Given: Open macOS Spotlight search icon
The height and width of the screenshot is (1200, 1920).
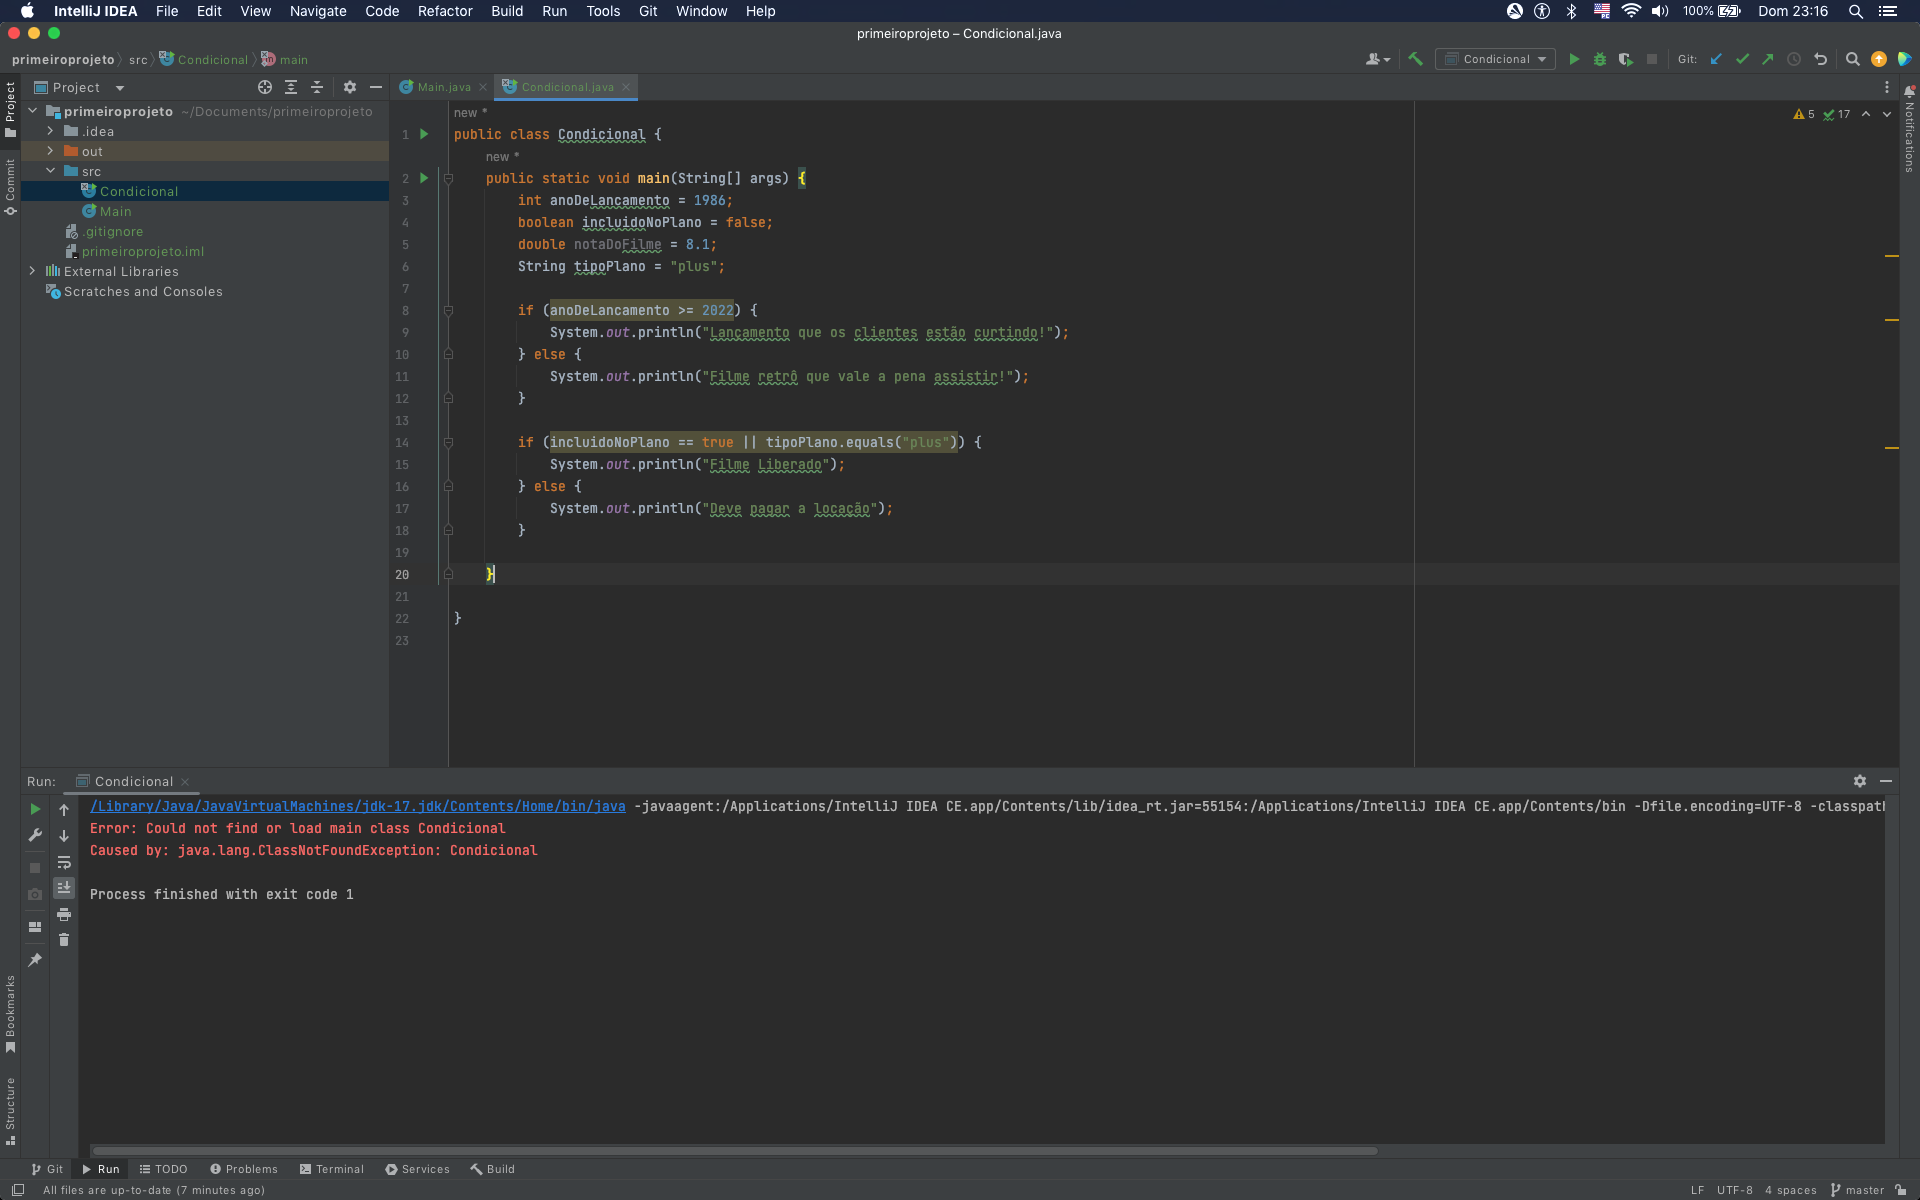Looking at the screenshot, I should tap(1856, 11).
